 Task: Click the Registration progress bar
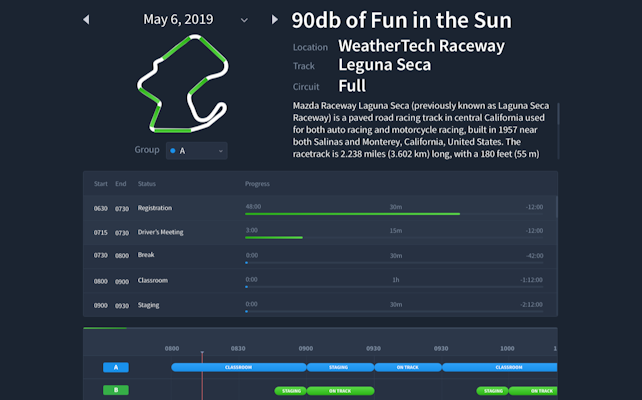[x=394, y=214]
